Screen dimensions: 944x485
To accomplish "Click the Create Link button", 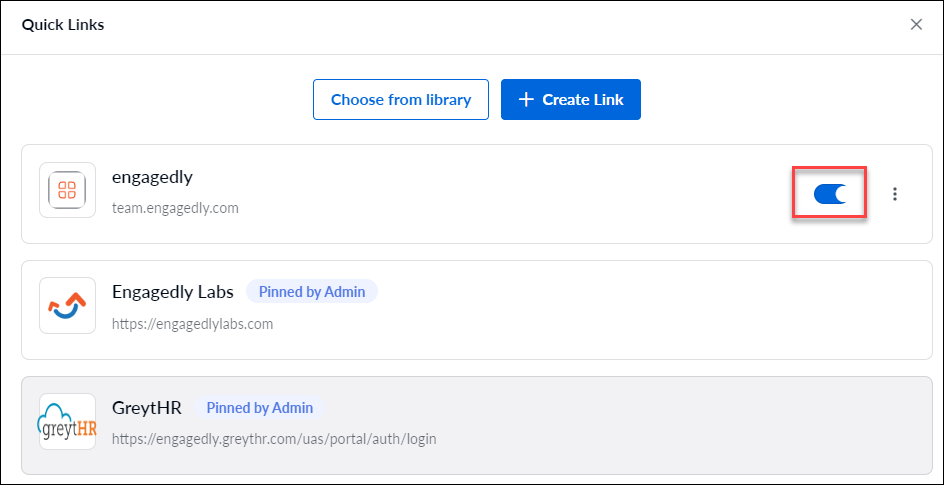I will pyautogui.click(x=571, y=99).
